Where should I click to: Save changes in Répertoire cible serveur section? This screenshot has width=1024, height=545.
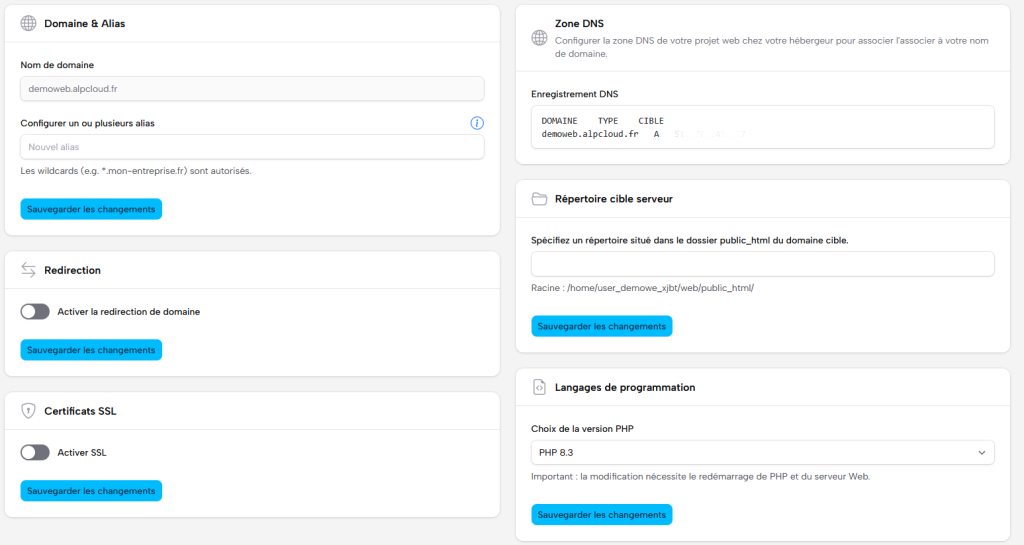(601, 326)
